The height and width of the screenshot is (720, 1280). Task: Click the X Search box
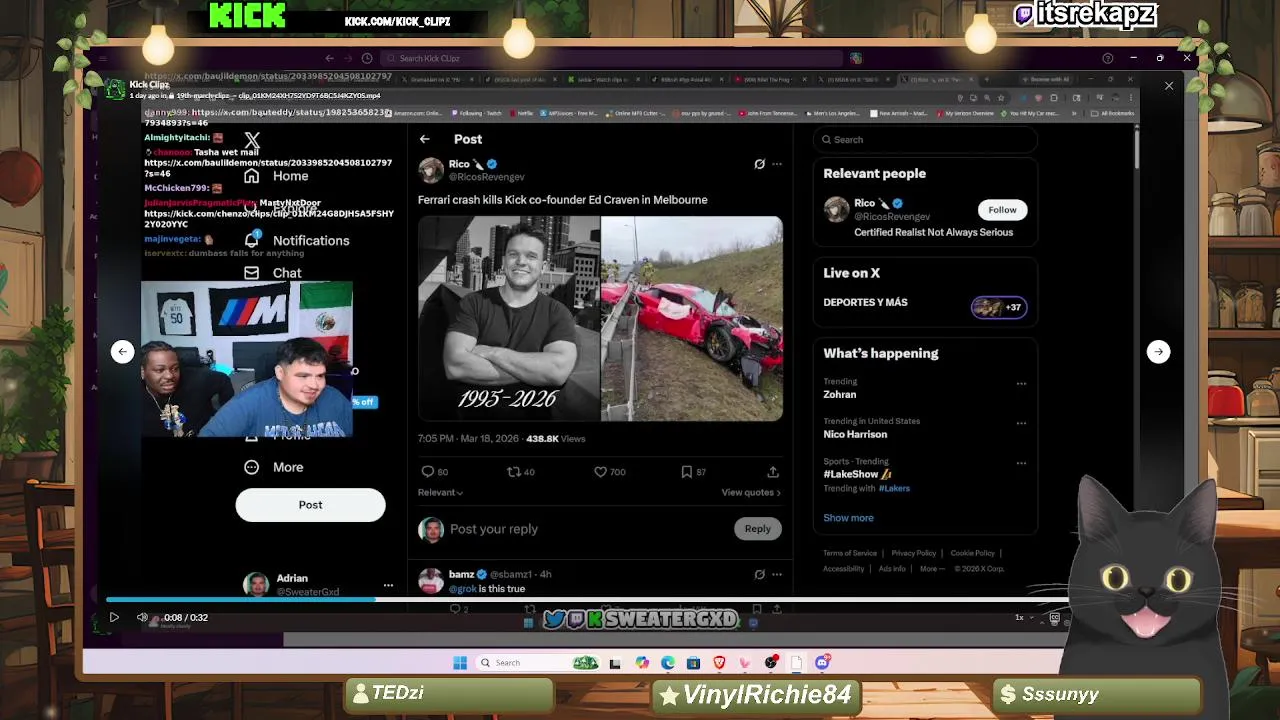pyautogui.click(x=925, y=140)
